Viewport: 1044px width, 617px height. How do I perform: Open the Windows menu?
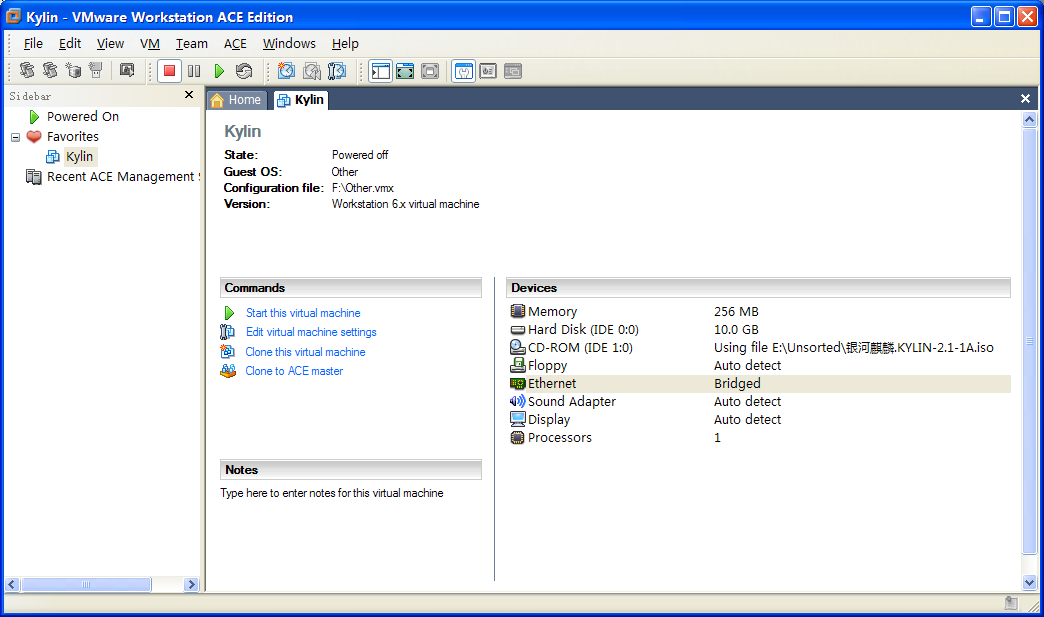[x=289, y=43]
